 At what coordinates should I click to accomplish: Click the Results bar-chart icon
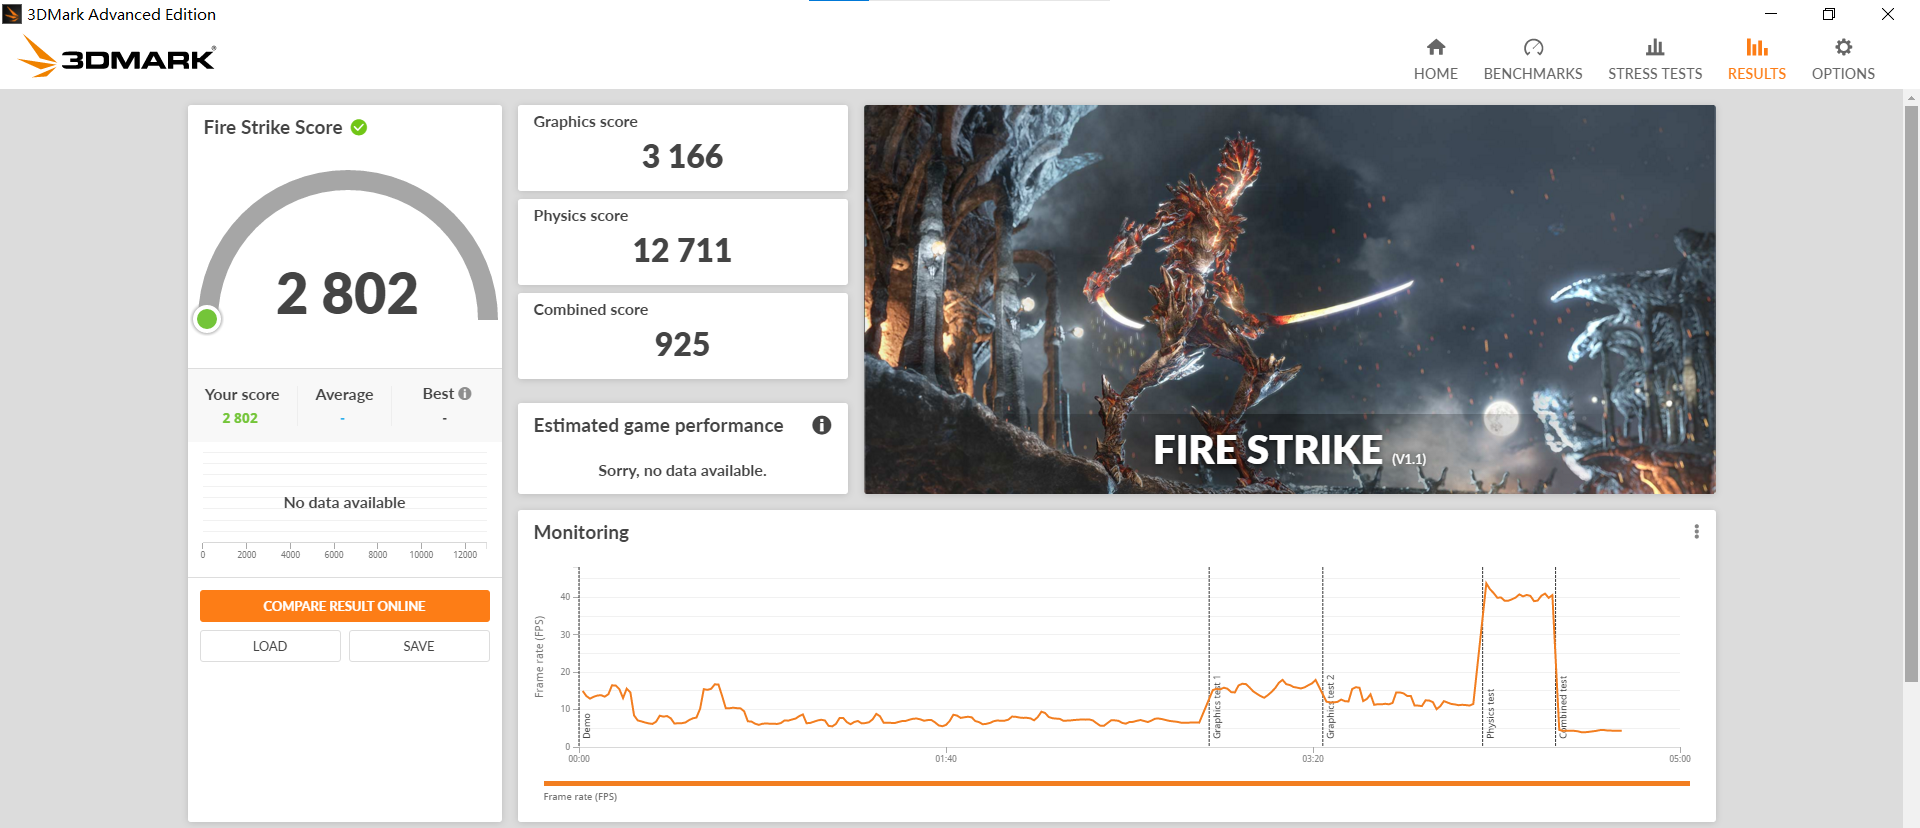1757,47
